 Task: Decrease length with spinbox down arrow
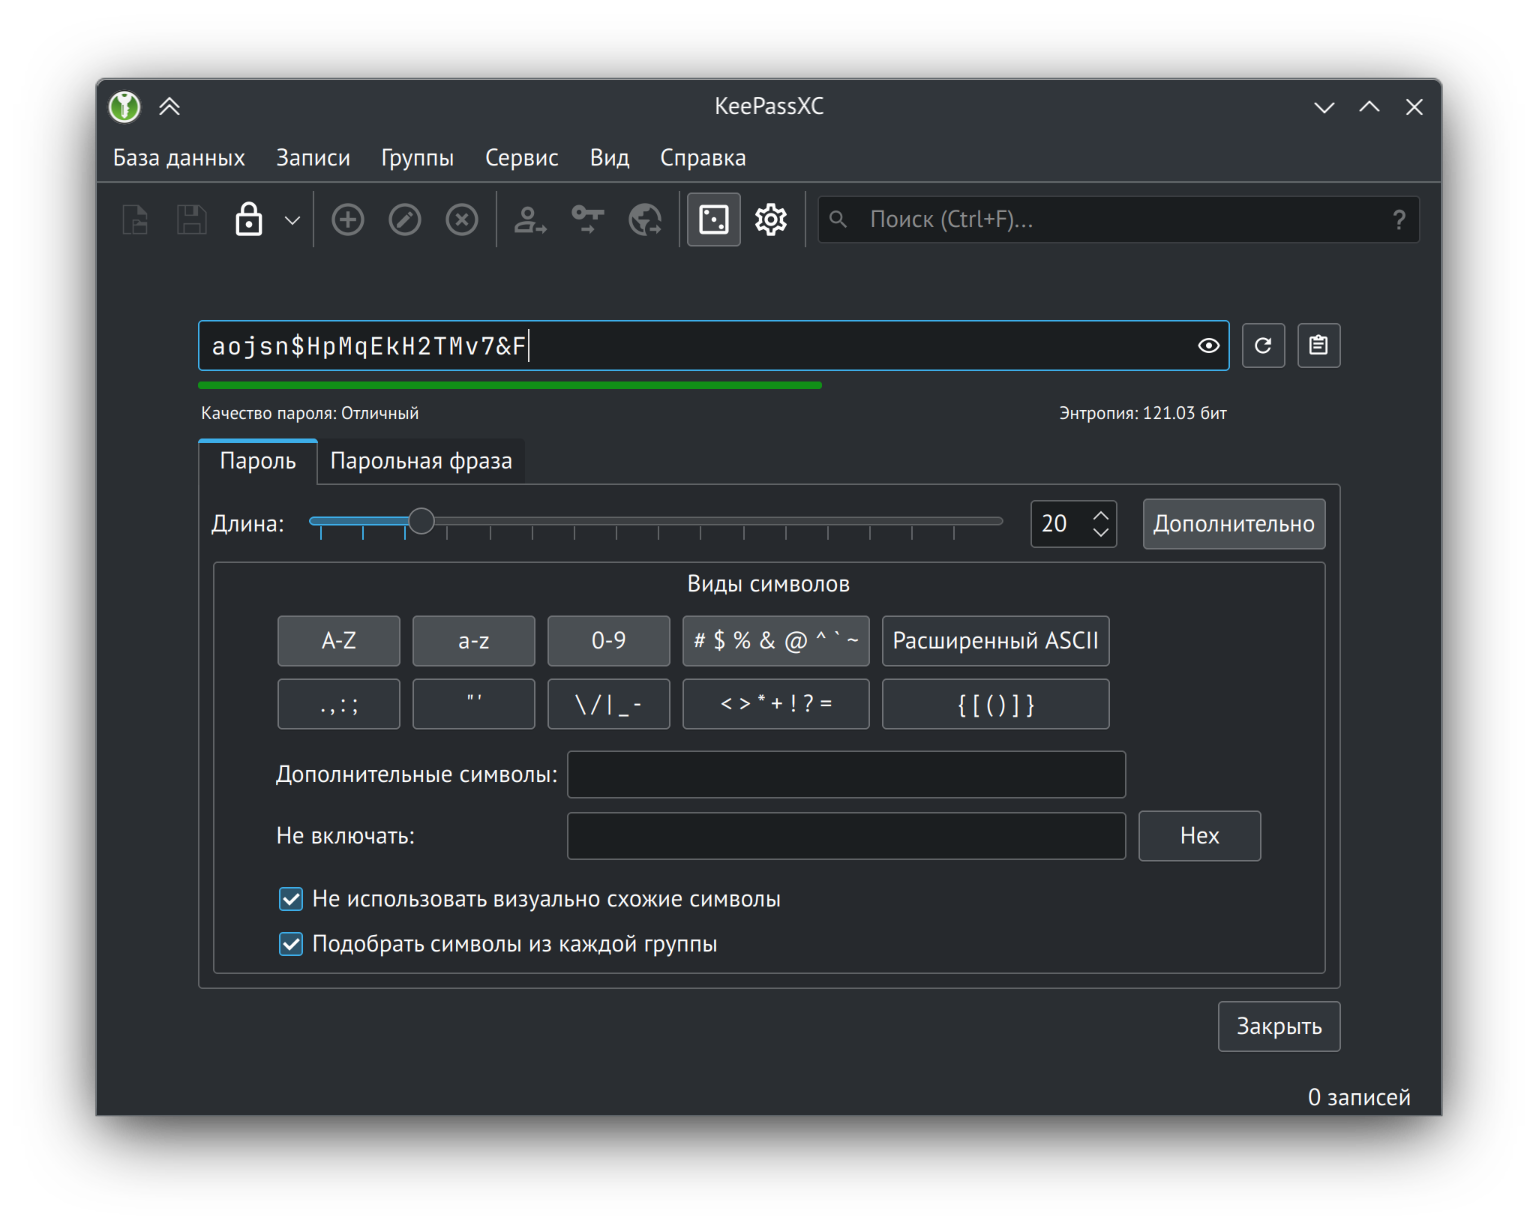pyautogui.click(x=1101, y=532)
